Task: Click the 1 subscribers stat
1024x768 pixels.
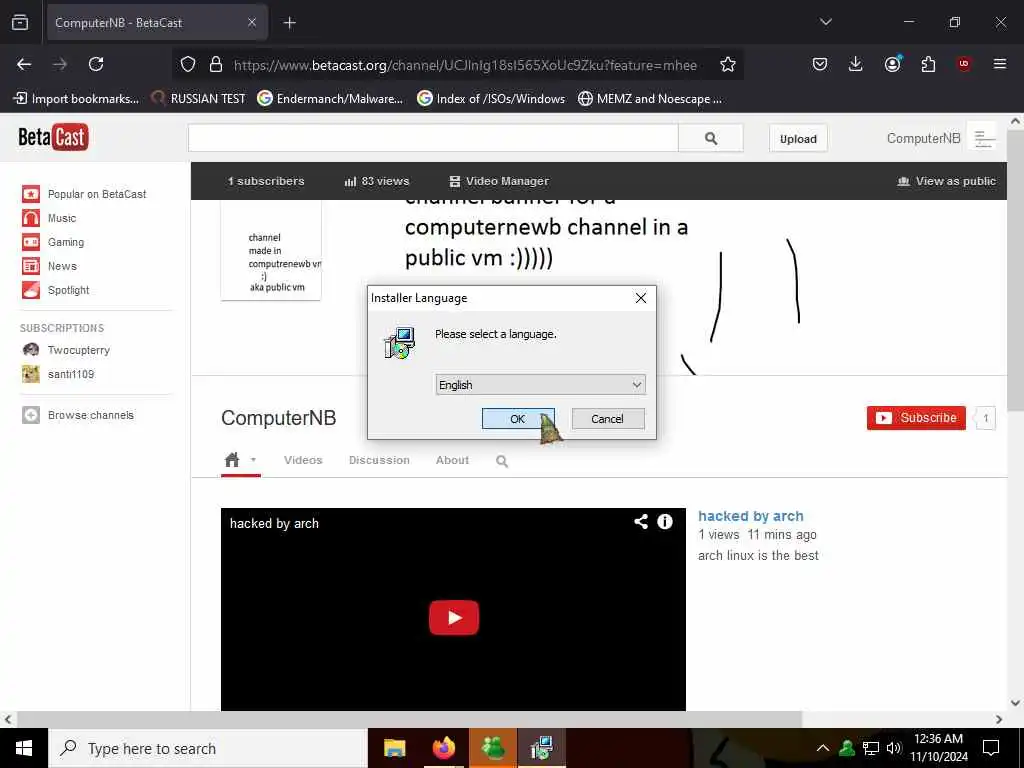Action: [x=266, y=181]
